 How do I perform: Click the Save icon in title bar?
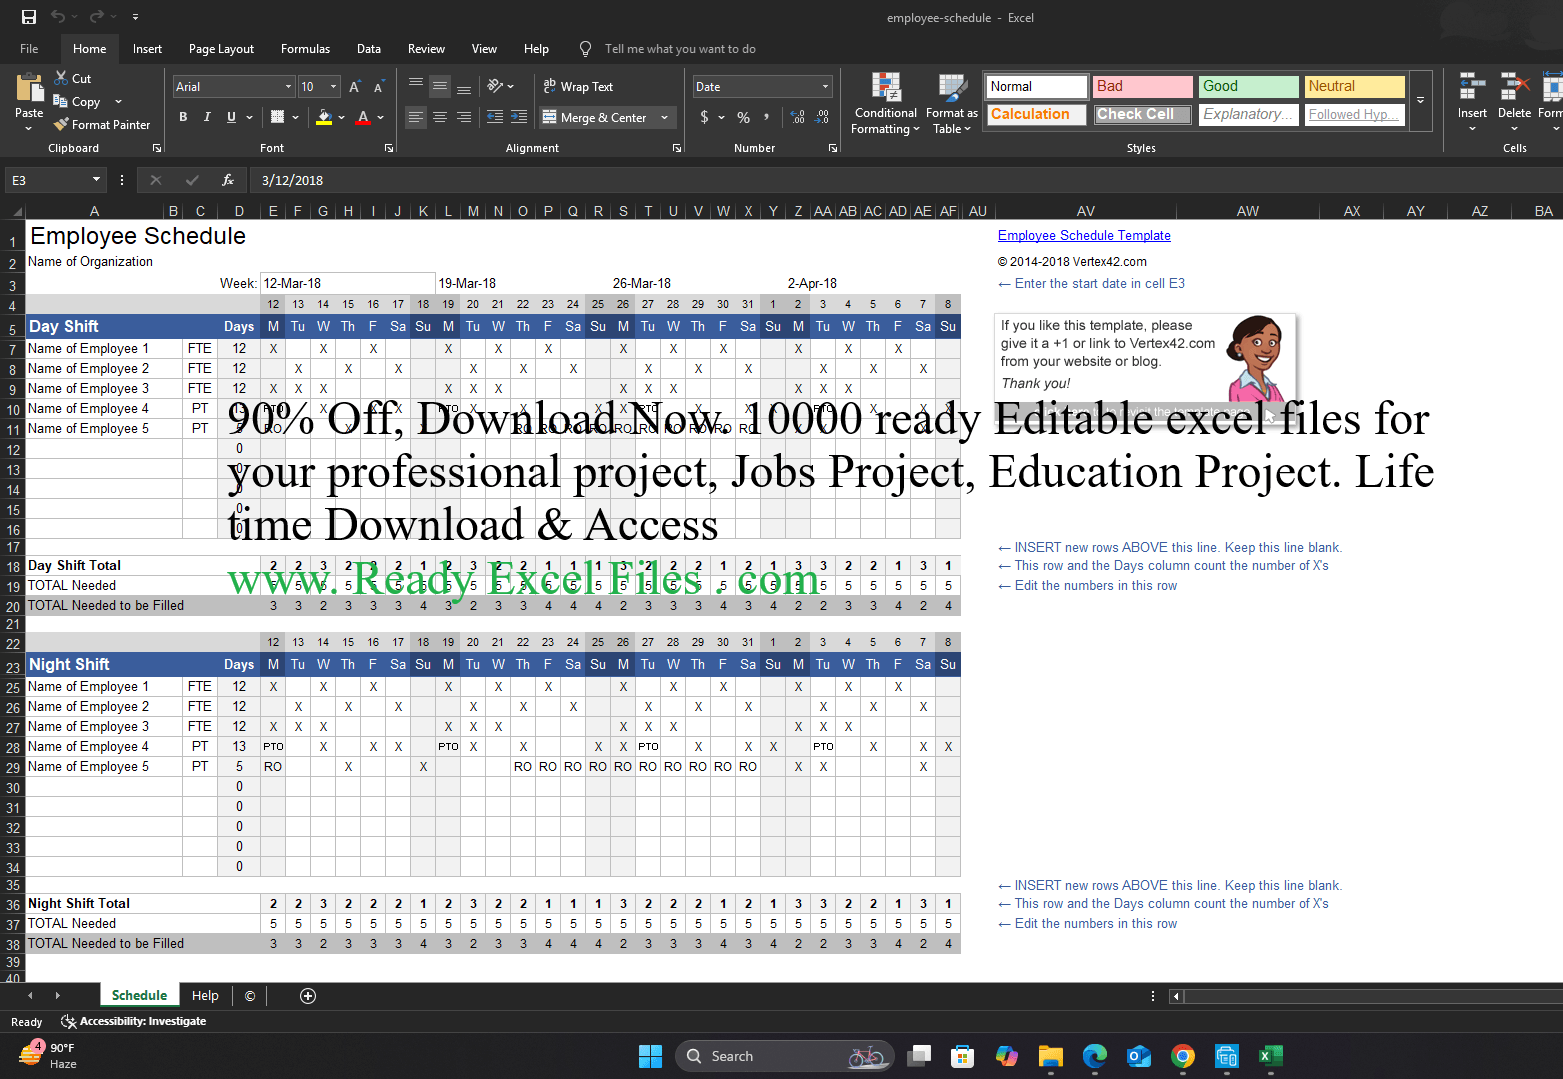(x=28, y=17)
